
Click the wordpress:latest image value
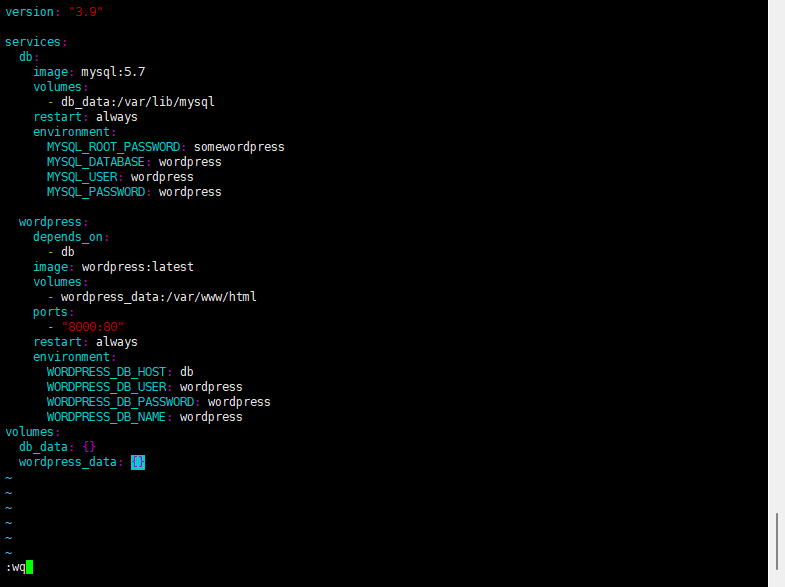[x=138, y=267]
